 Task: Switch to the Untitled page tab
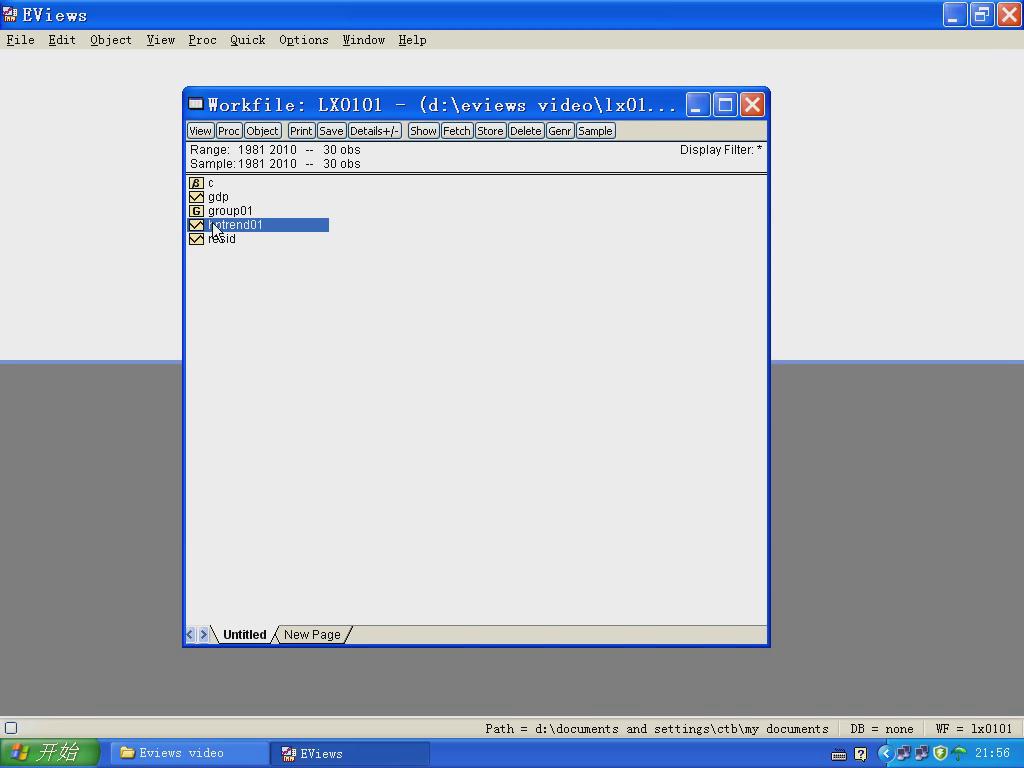244,635
